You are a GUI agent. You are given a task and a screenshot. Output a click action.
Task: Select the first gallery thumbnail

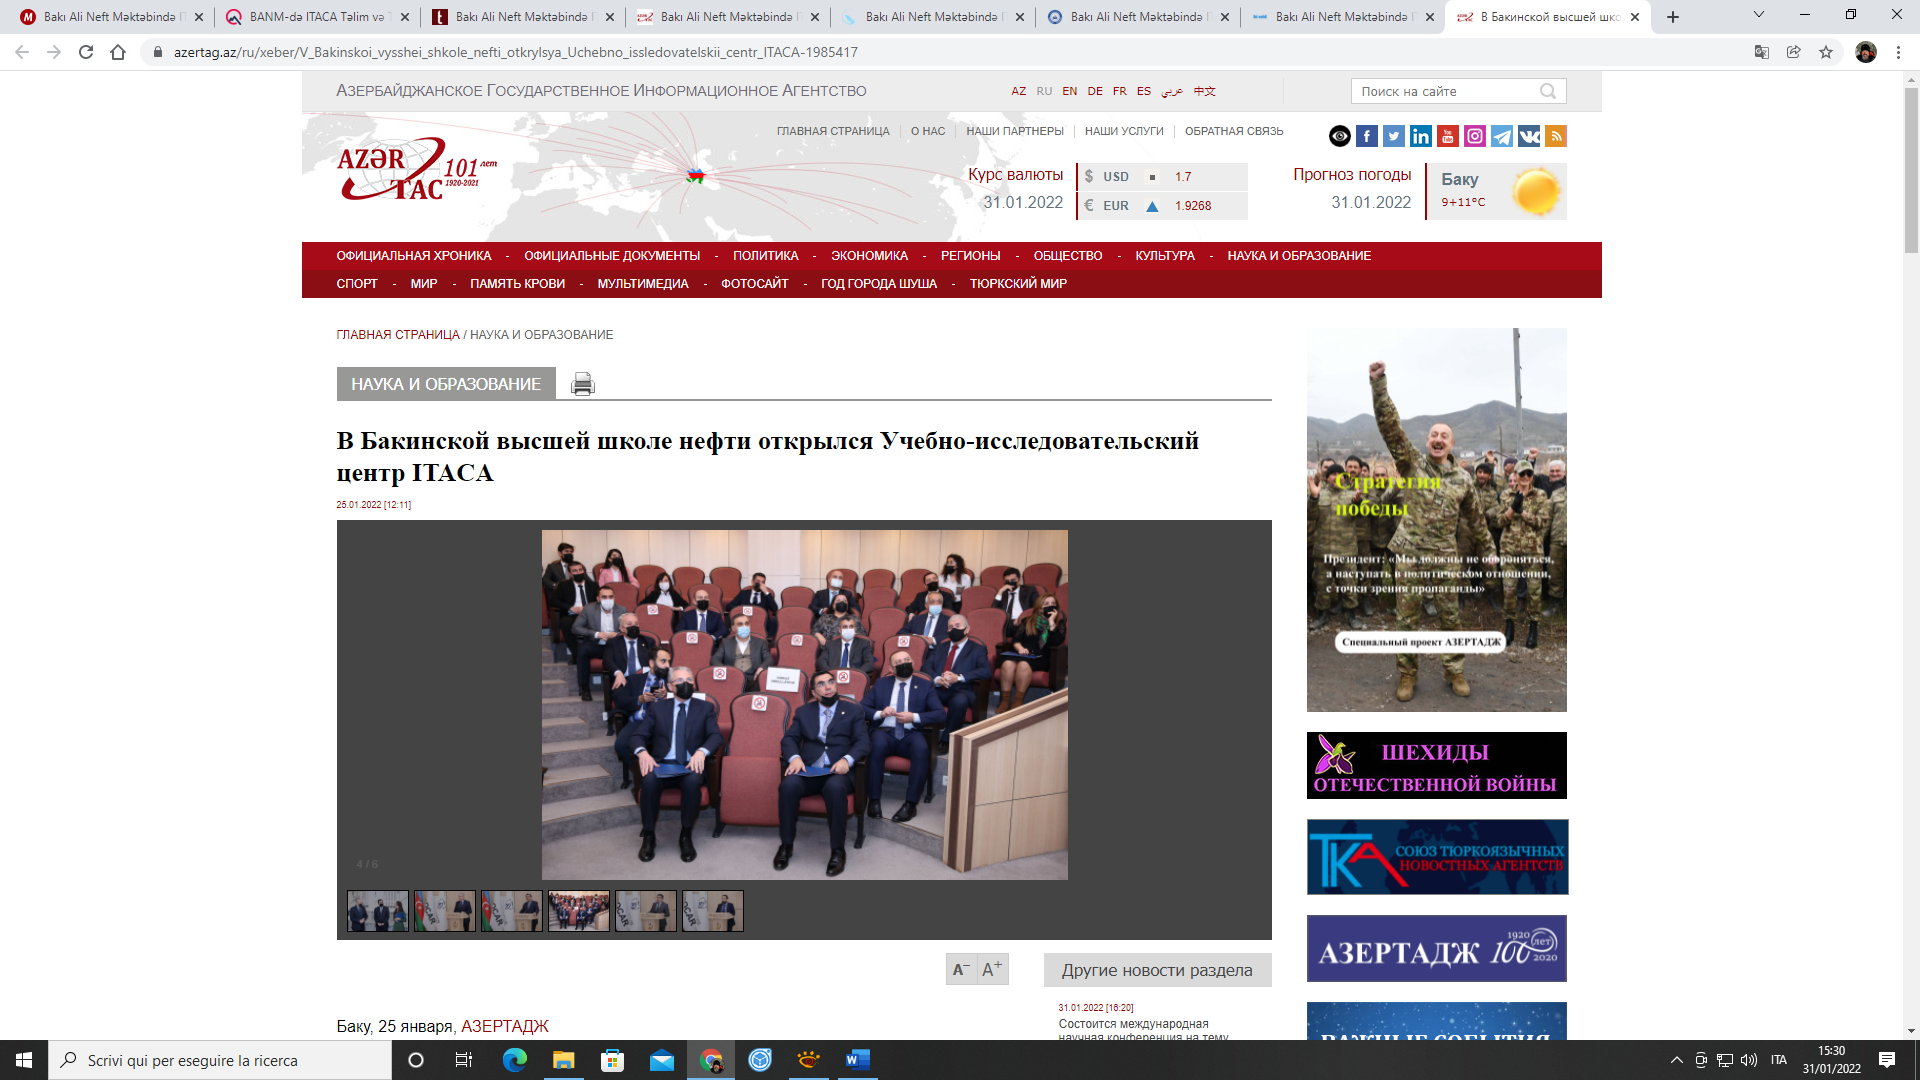point(377,911)
